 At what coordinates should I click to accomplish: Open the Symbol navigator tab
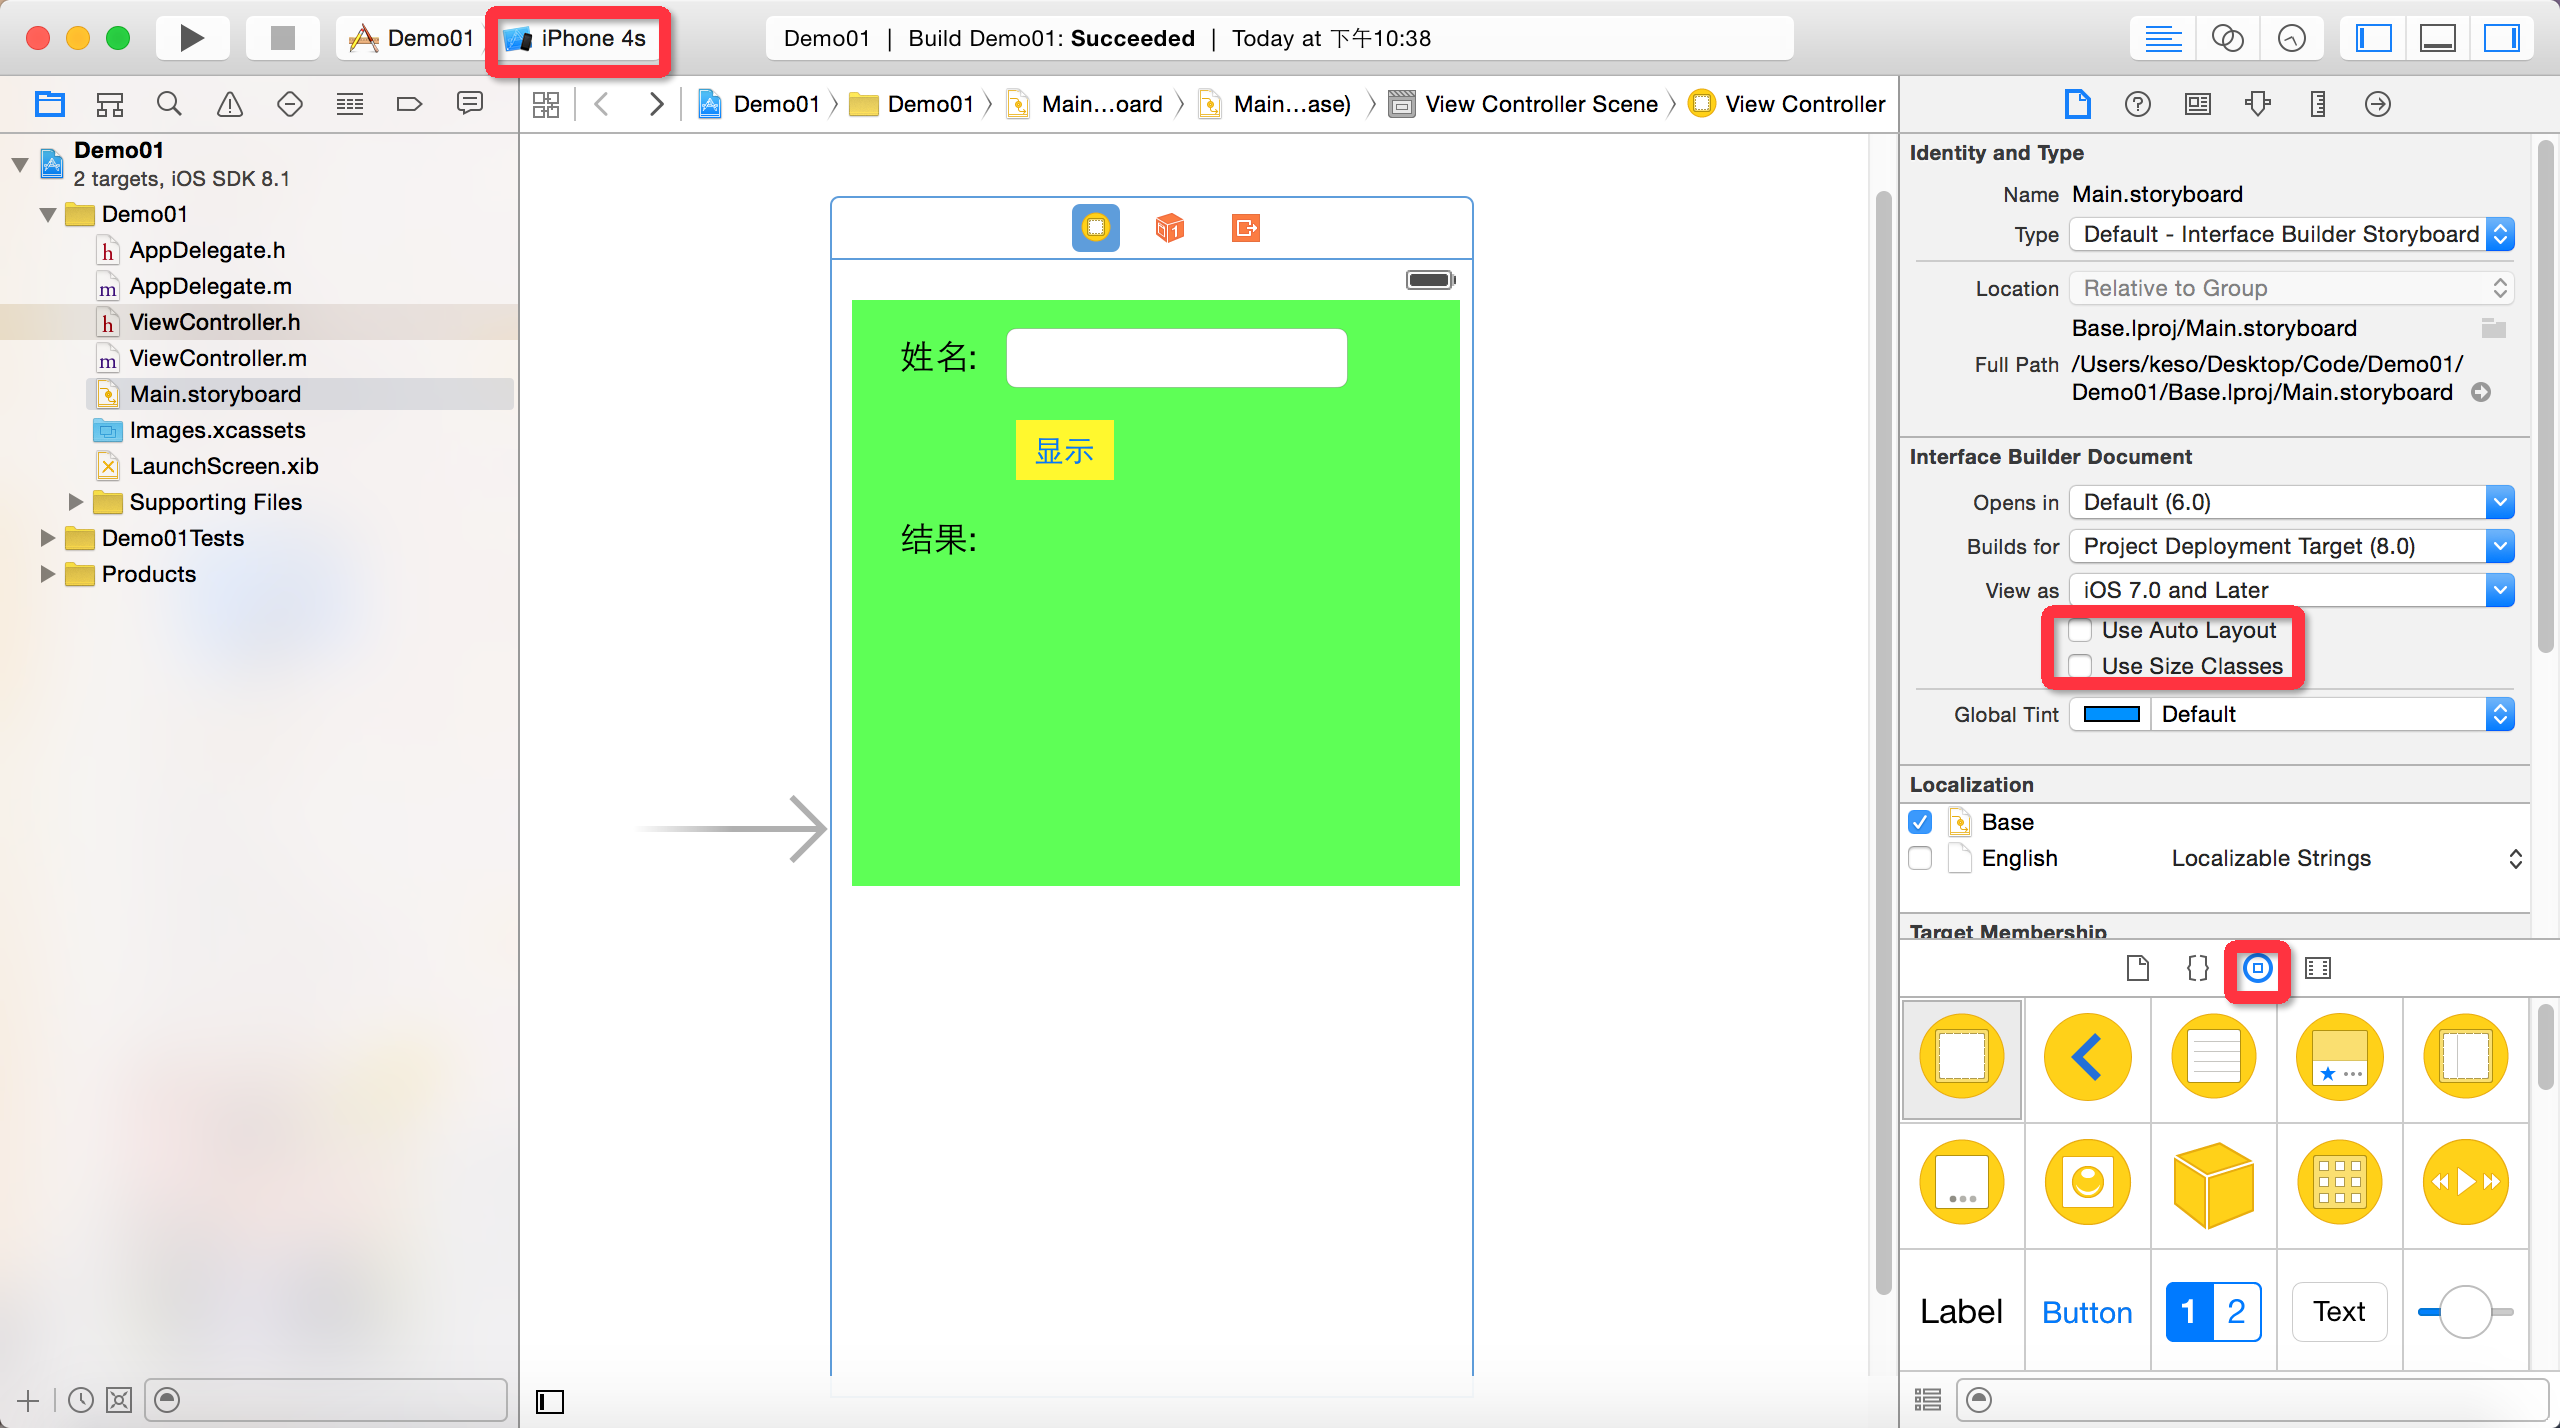[x=109, y=104]
